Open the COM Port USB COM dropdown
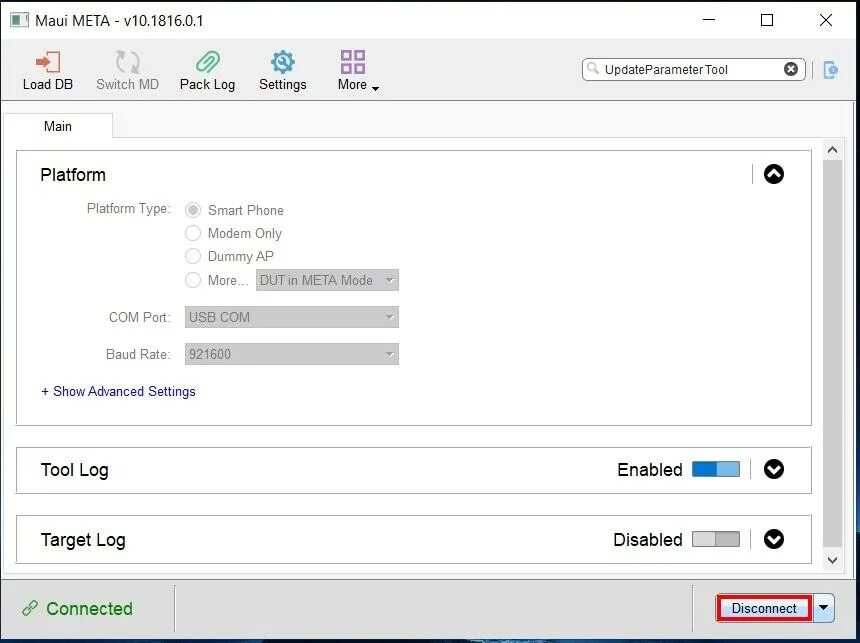The image size is (860, 643). (292, 317)
